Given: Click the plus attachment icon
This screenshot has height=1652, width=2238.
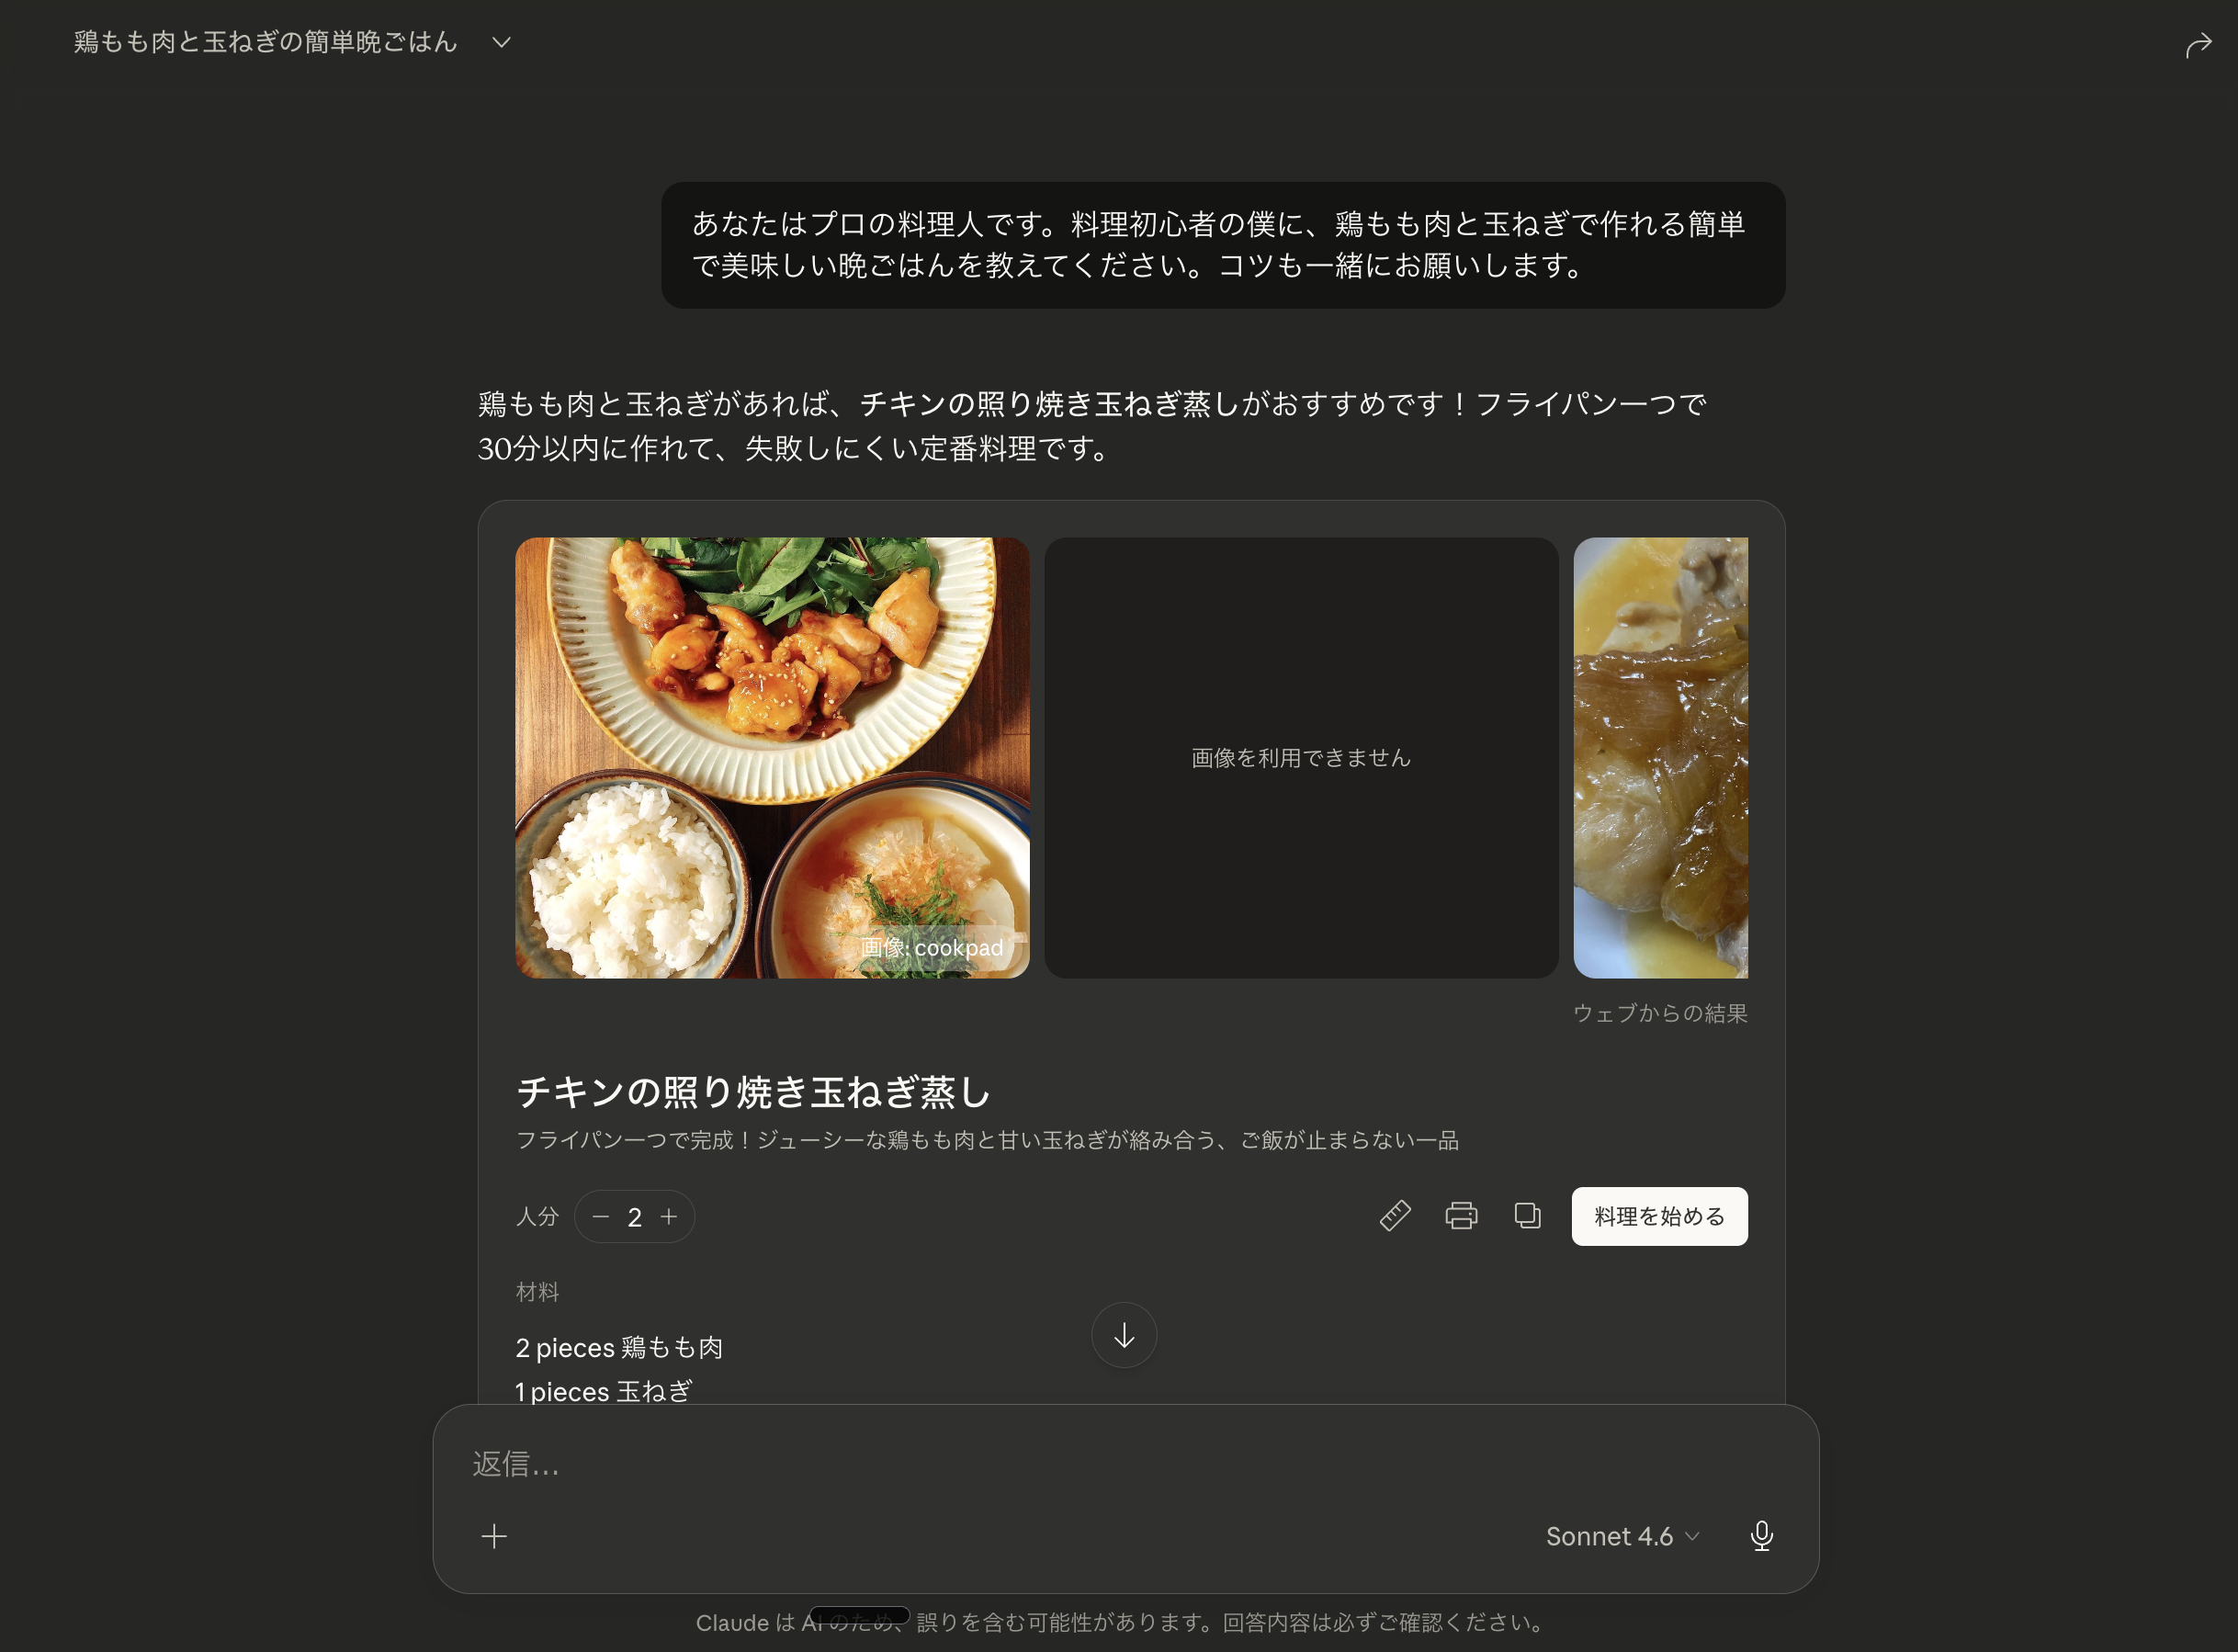Looking at the screenshot, I should [x=494, y=1536].
